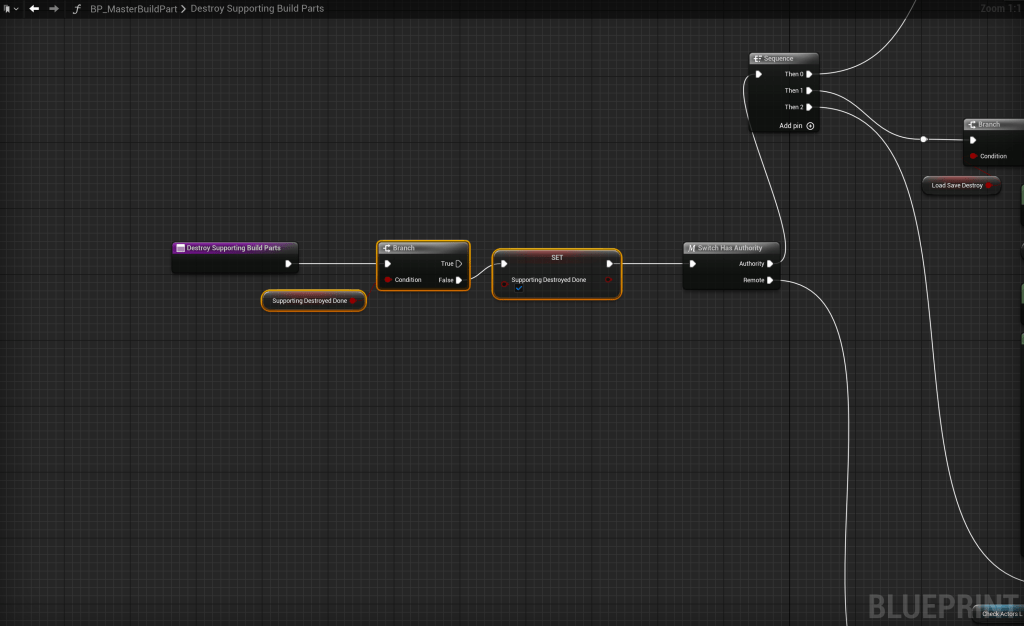Select the Supporting Destroyed Done variable node
Viewport: 1024px width, 626px height.
click(x=309, y=300)
